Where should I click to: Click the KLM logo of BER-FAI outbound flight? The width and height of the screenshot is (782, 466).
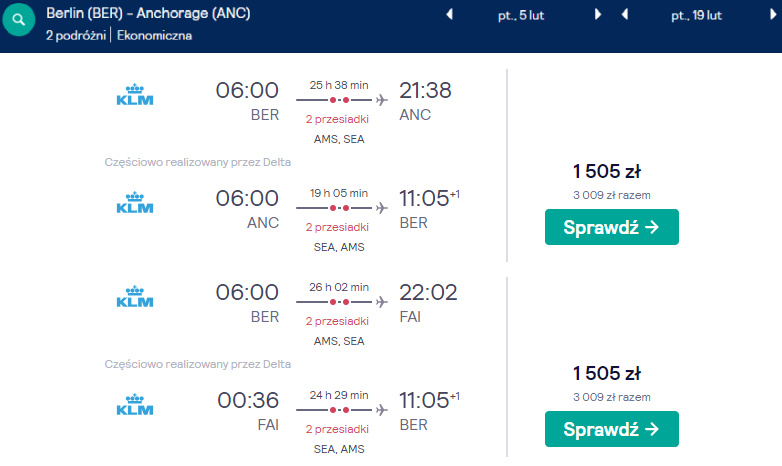coord(135,297)
